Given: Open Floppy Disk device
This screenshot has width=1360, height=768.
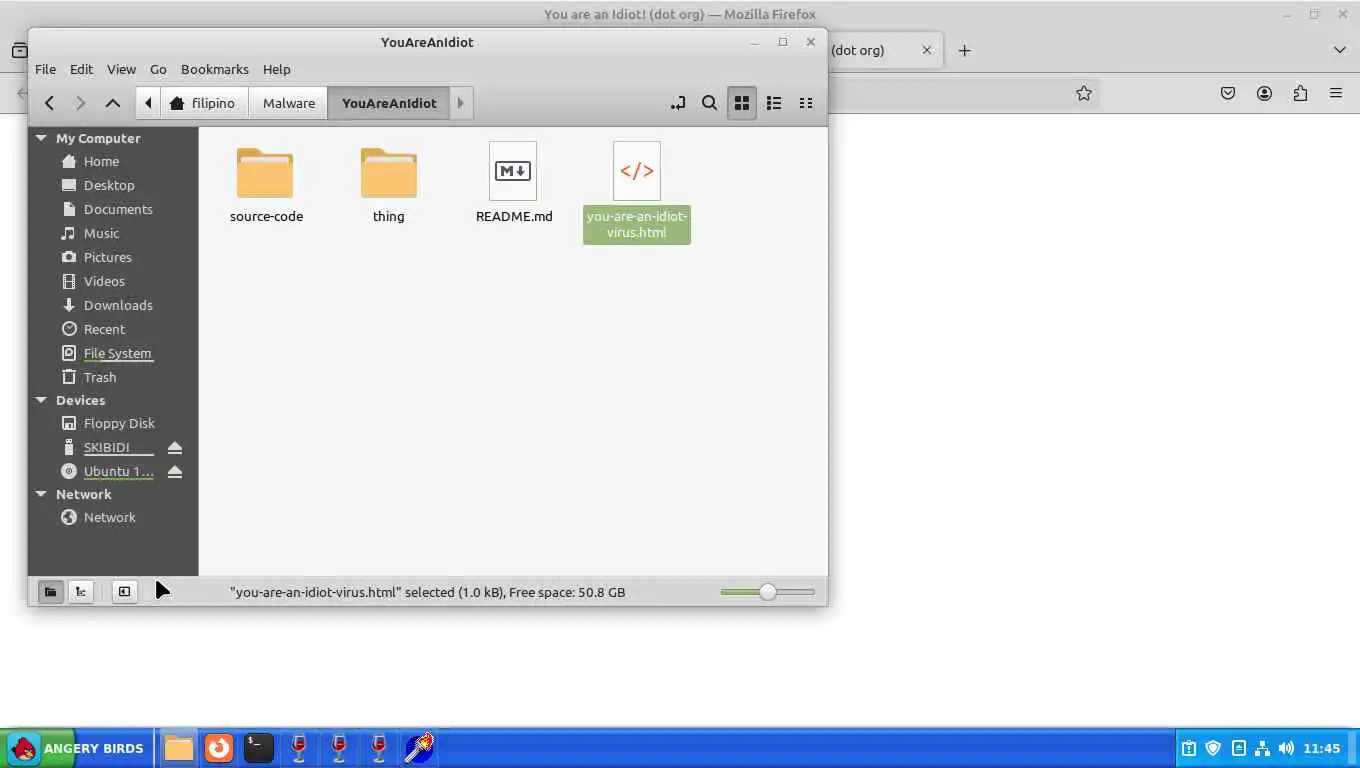Looking at the screenshot, I should [119, 423].
